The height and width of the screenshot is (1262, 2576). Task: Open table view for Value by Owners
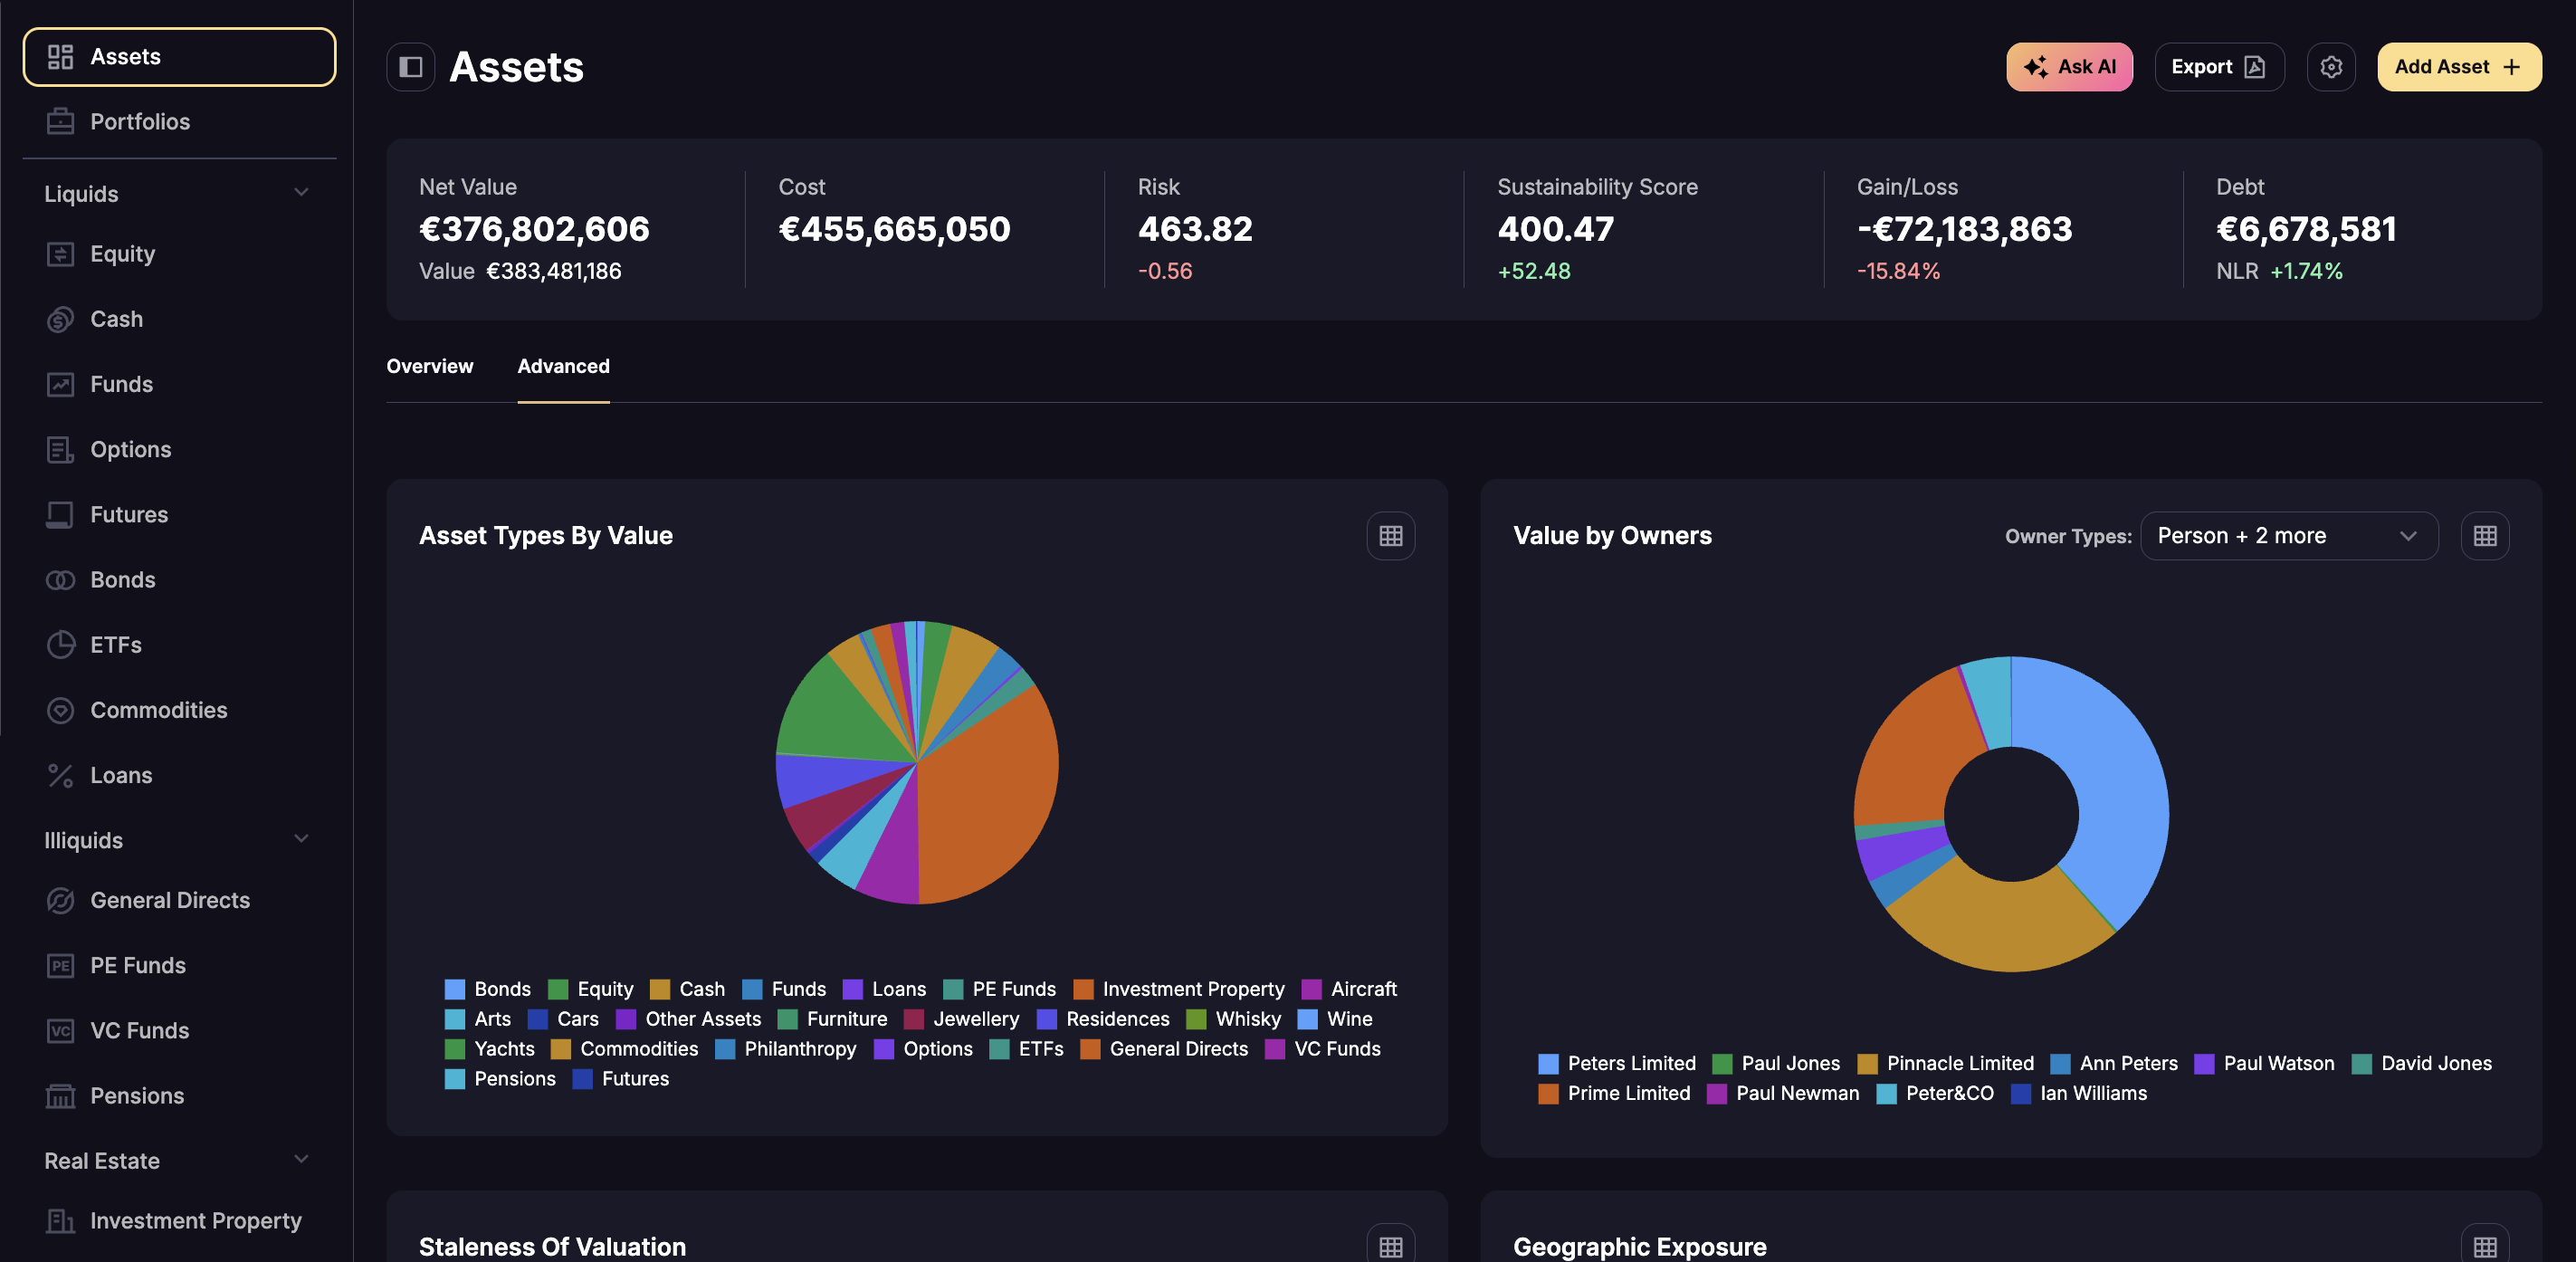(2485, 536)
